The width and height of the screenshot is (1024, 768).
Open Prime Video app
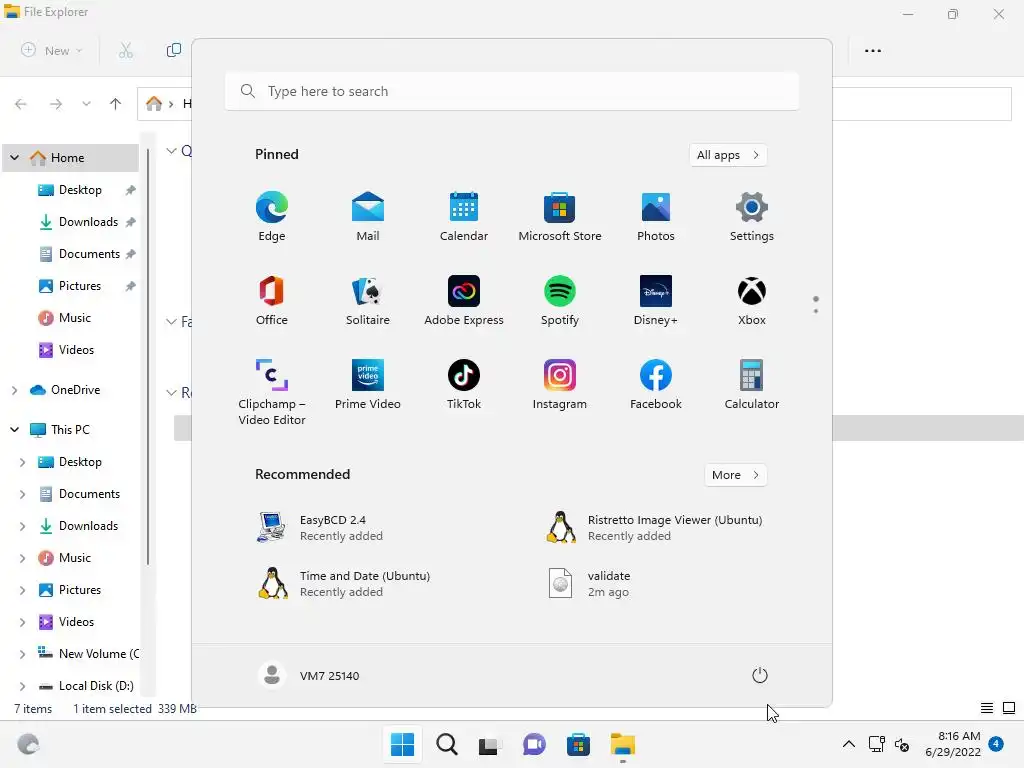click(368, 385)
